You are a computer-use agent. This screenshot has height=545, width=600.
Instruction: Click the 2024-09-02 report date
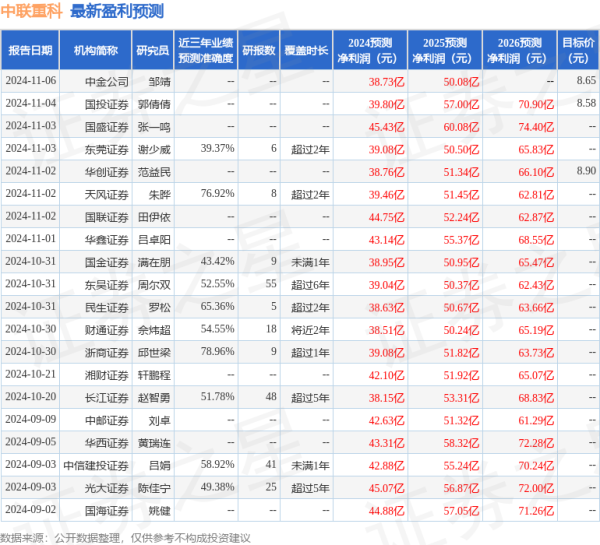pos(31,509)
